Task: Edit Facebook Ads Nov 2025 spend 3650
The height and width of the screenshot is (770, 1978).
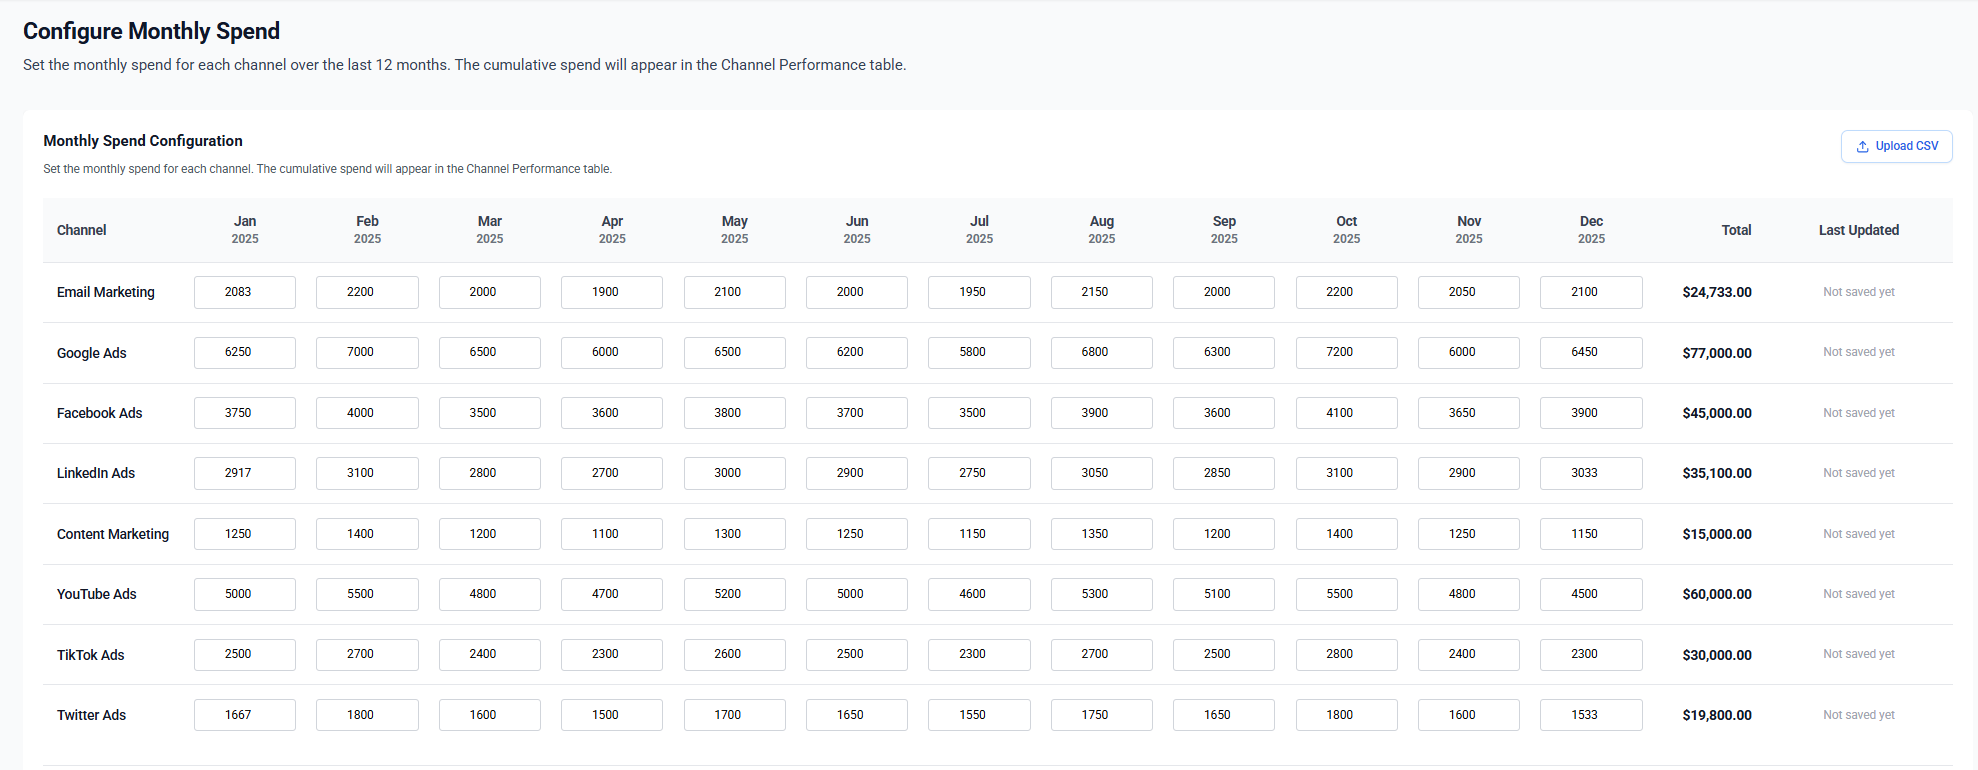Action: pos(1469,413)
